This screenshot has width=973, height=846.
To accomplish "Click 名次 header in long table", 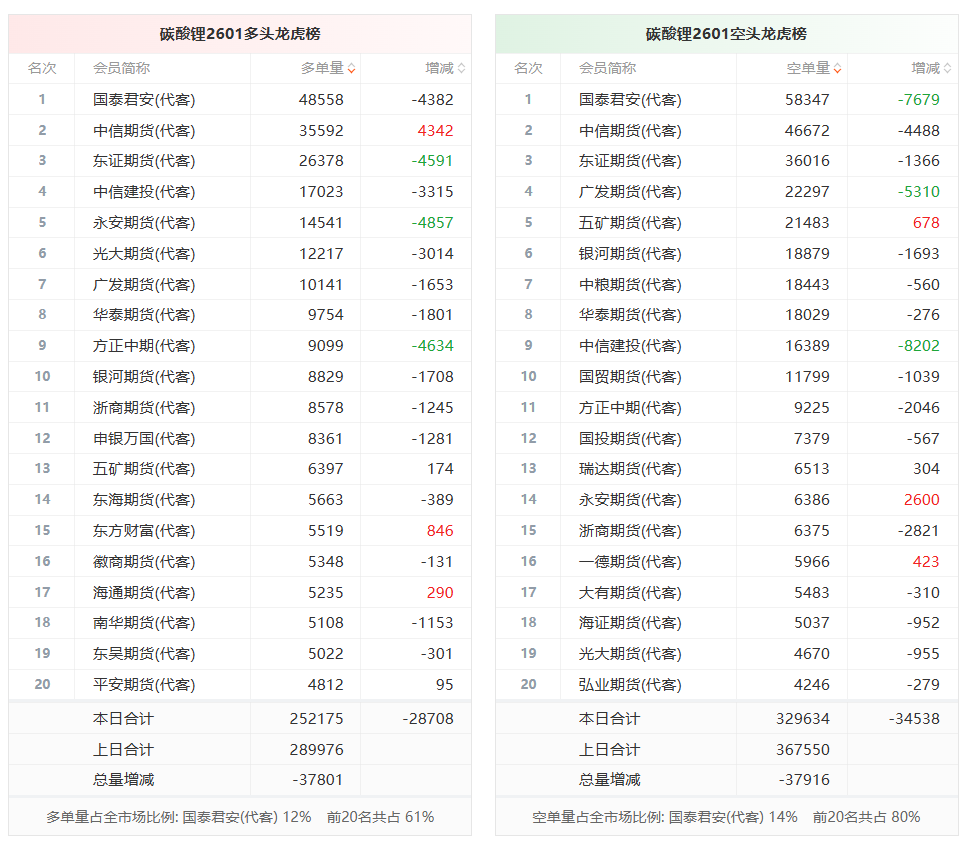I will [x=42, y=68].
